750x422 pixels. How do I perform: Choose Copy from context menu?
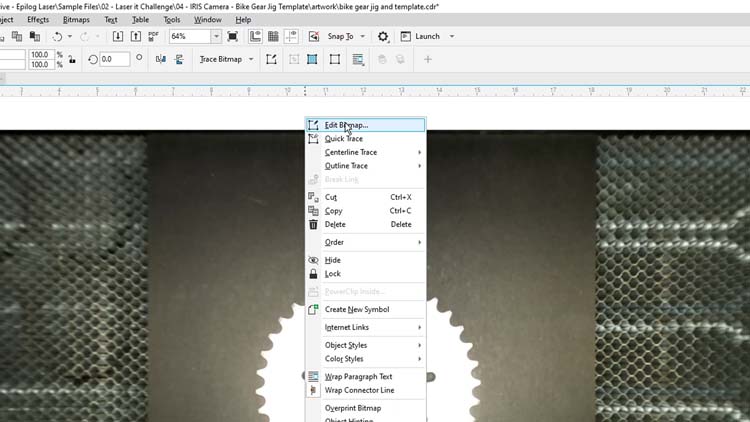click(365, 211)
